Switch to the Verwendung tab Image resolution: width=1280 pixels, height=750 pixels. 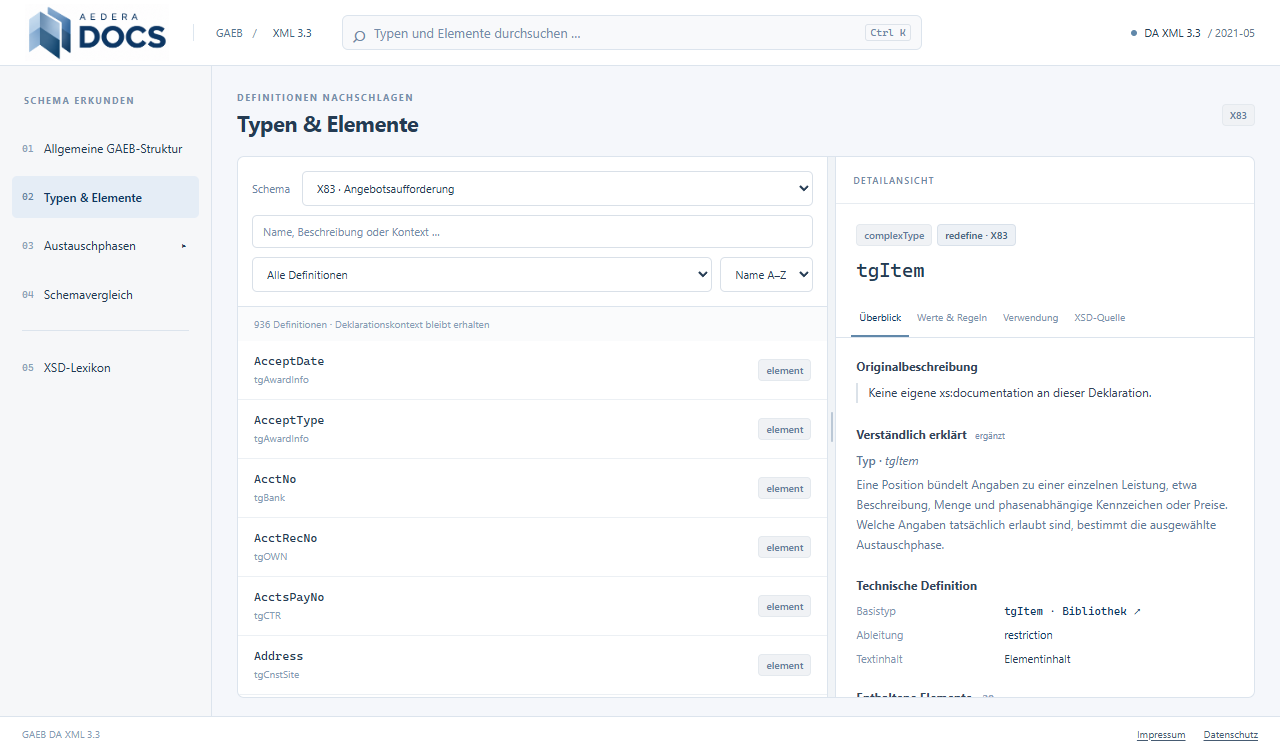click(x=1030, y=318)
